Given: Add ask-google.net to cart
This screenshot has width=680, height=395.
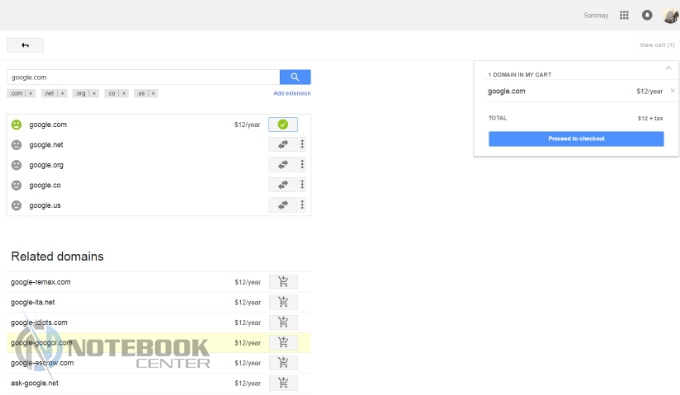Looking at the screenshot, I should coord(283,383).
